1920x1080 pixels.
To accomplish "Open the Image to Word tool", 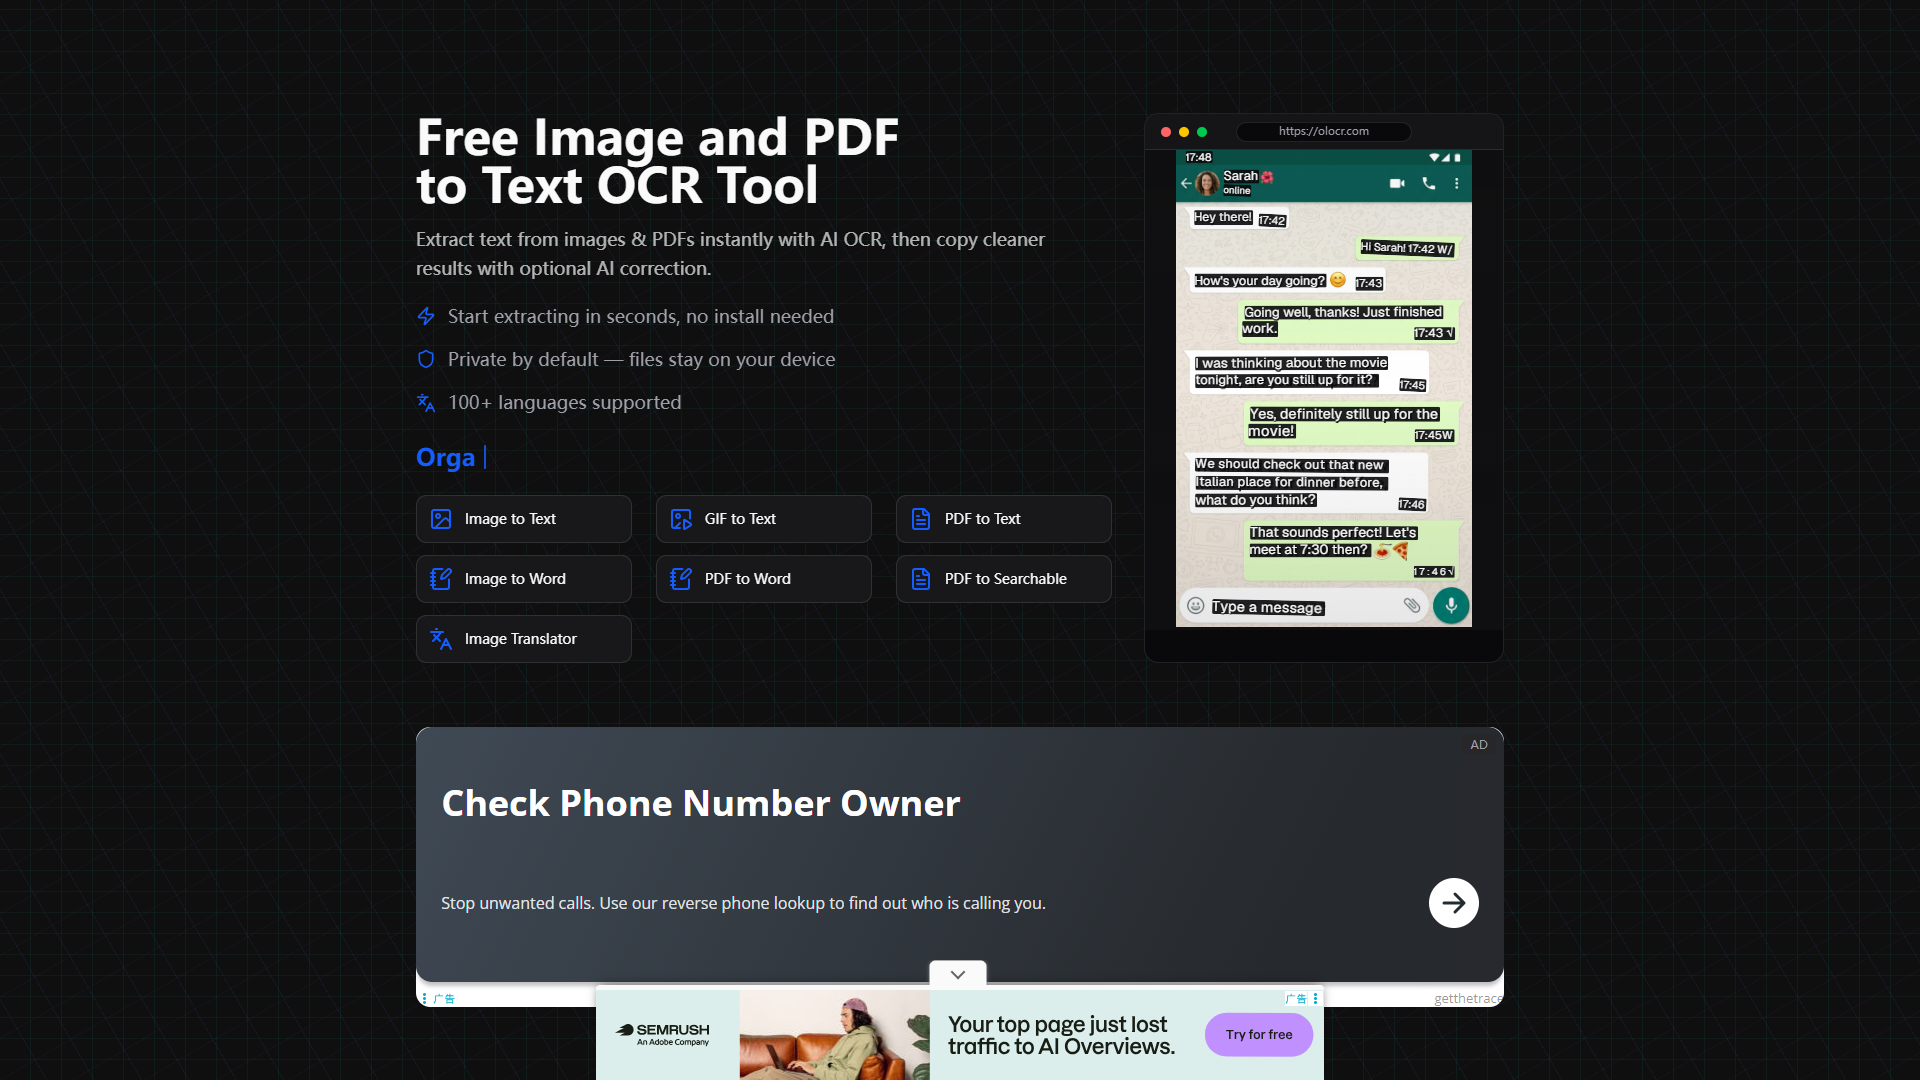I will pos(523,579).
